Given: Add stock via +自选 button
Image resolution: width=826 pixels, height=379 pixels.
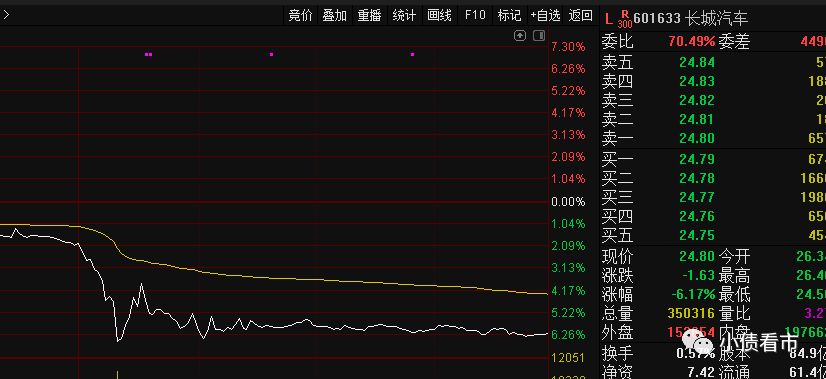Looking at the screenshot, I should pyautogui.click(x=545, y=15).
